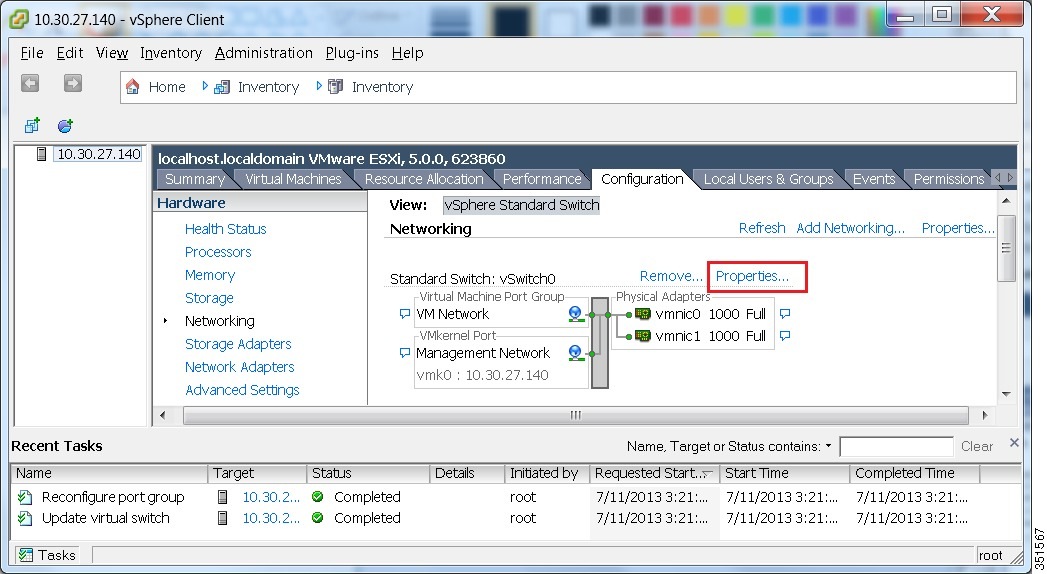Sort tasks by the Requested Start column header
This screenshot has width=1047, height=574.
pyautogui.click(x=654, y=473)
